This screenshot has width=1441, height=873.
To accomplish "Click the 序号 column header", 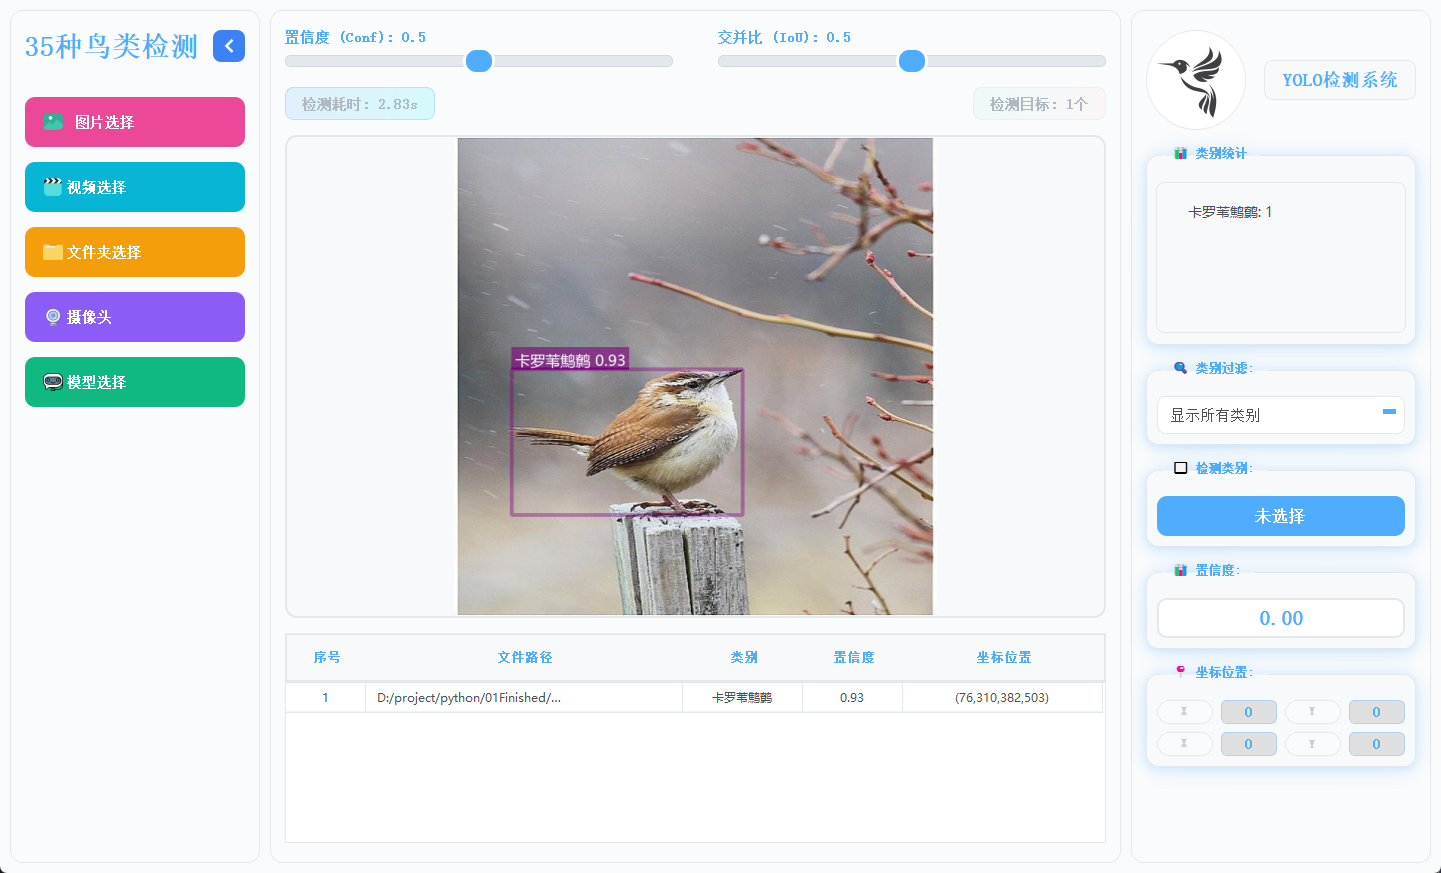I will coord(326,657).
